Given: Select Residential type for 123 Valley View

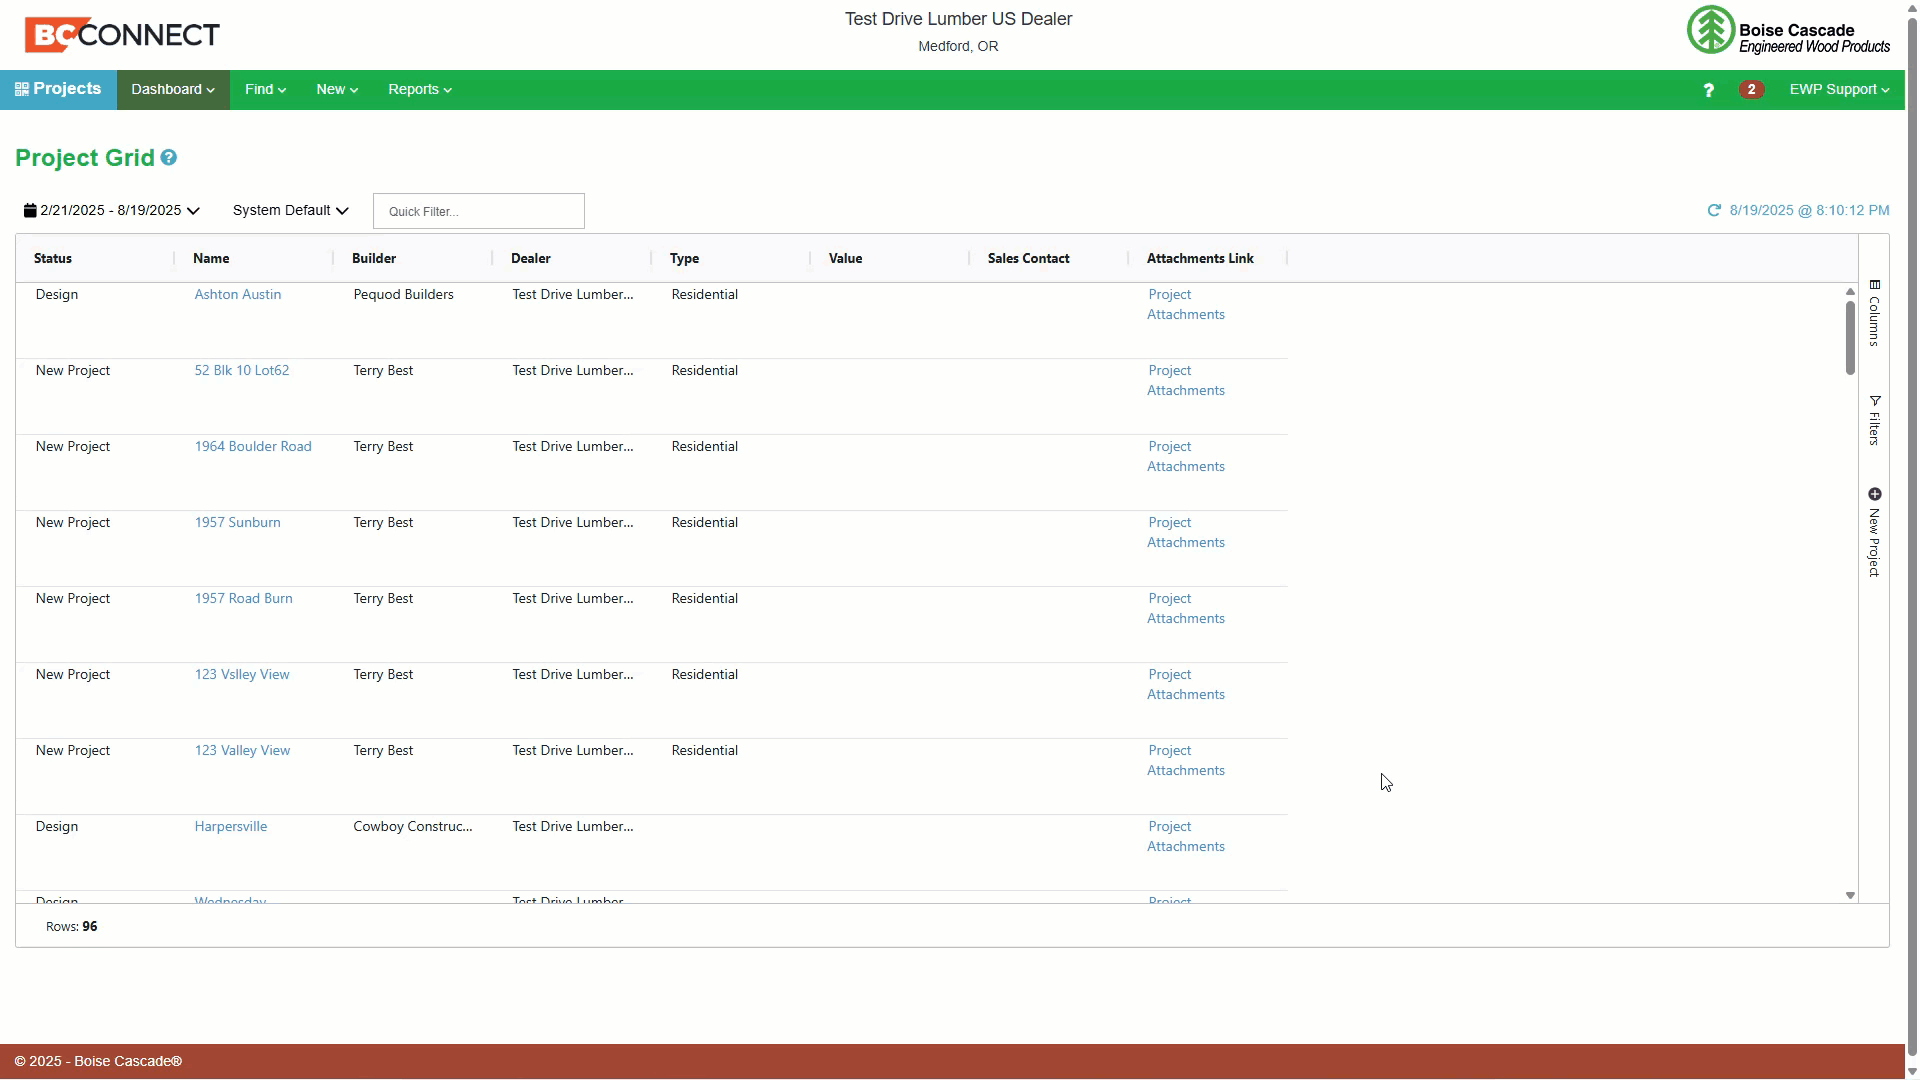Looking at the screenshot, I should 705,751.
